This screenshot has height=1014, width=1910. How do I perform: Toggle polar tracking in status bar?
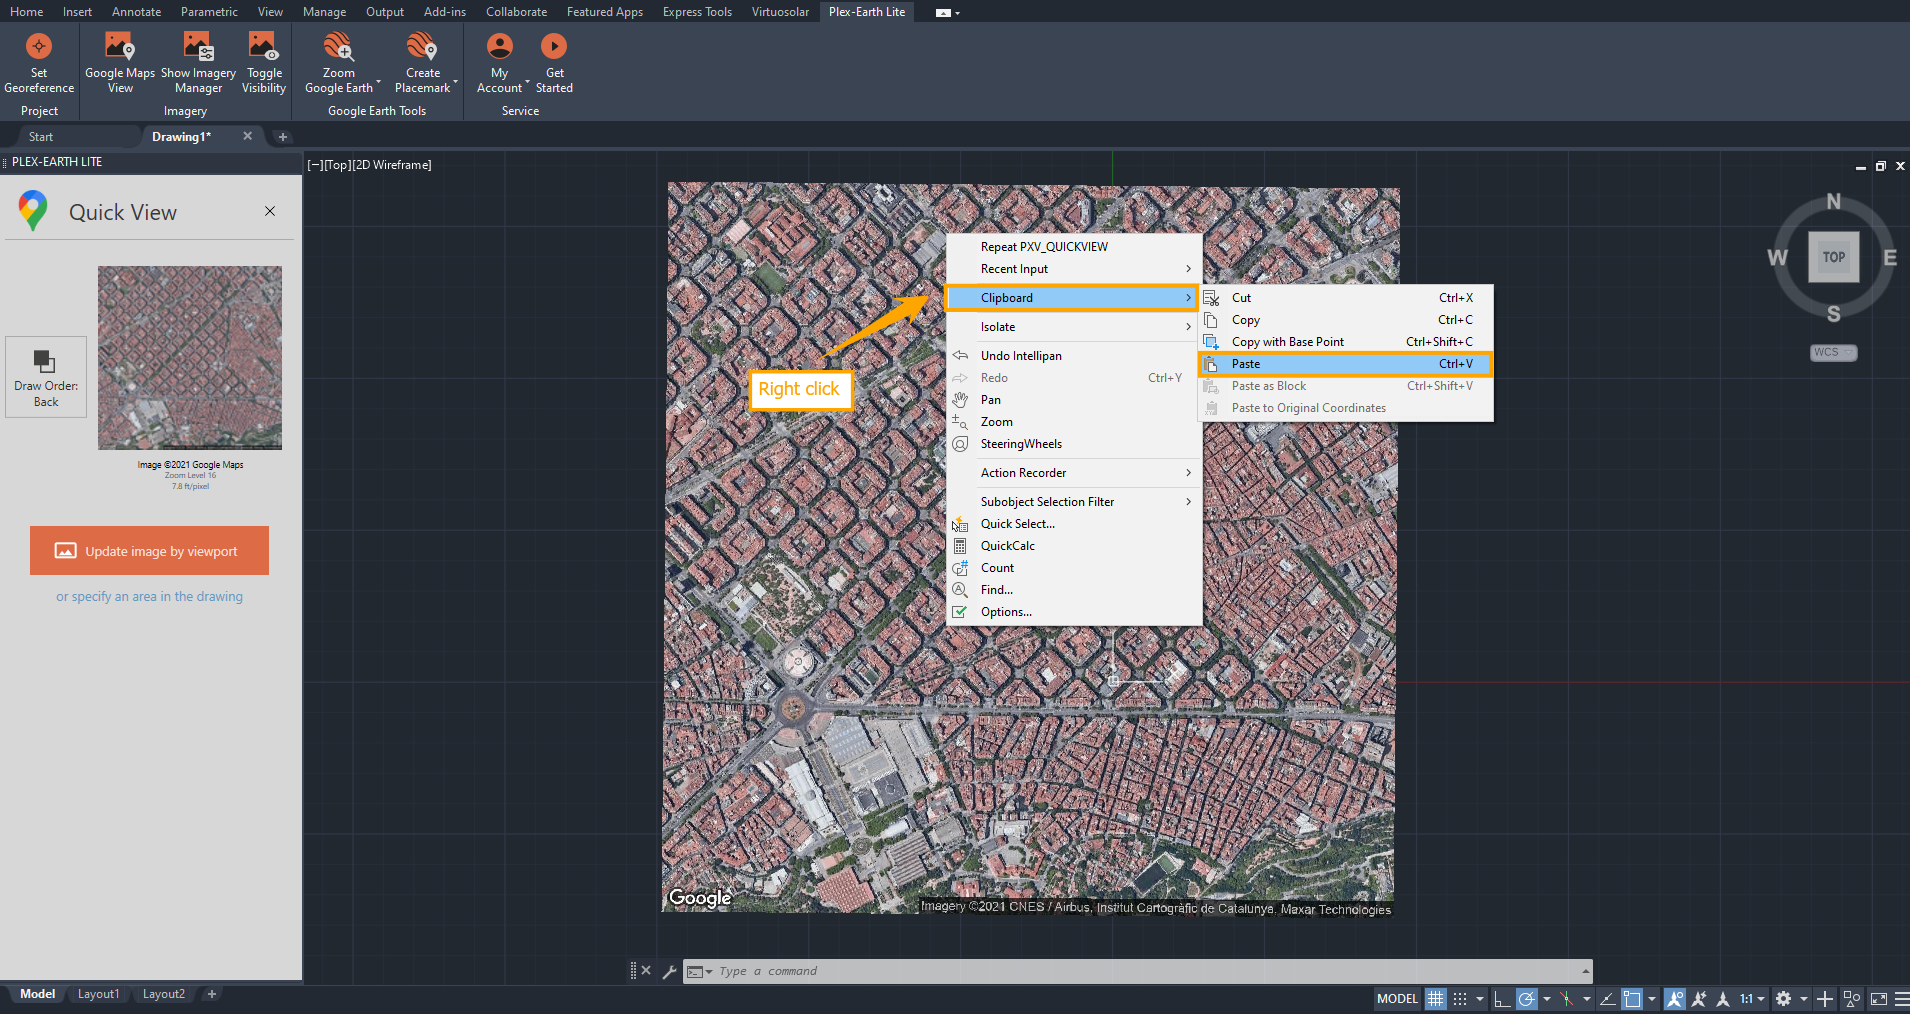(1527, 998)
